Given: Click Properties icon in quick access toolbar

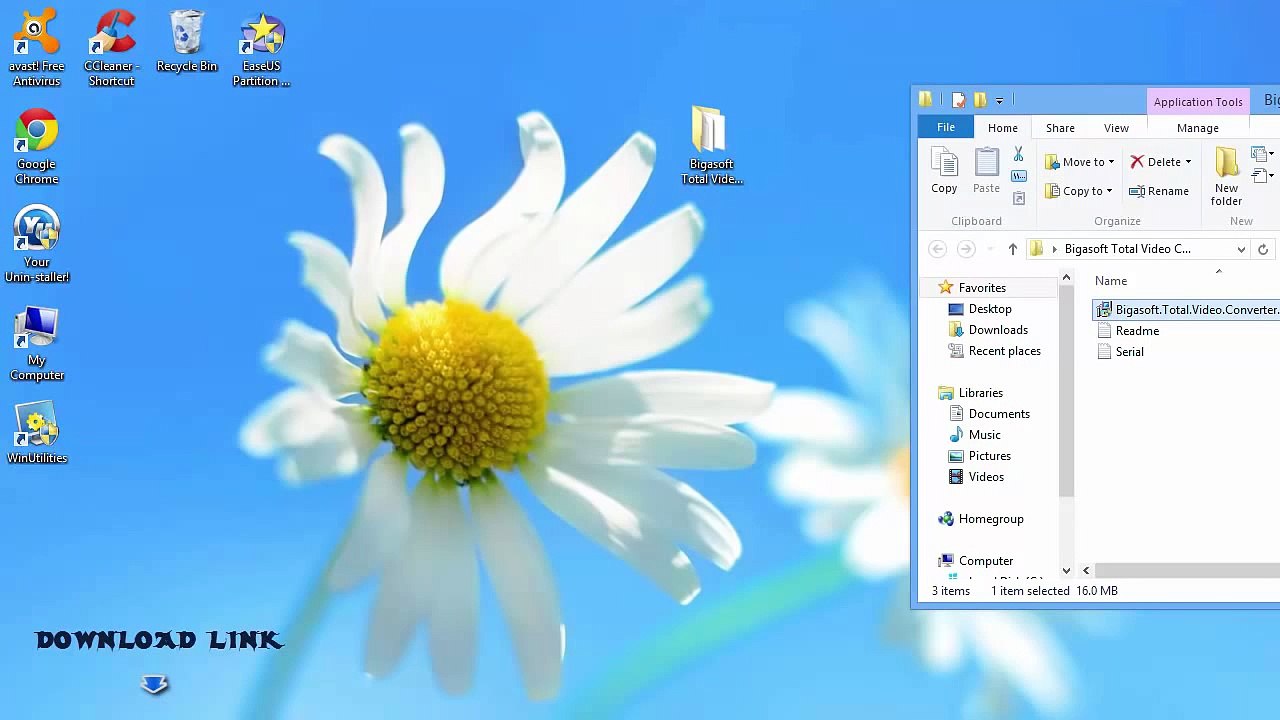Looking at the screenshot, I should pos(958,99).
